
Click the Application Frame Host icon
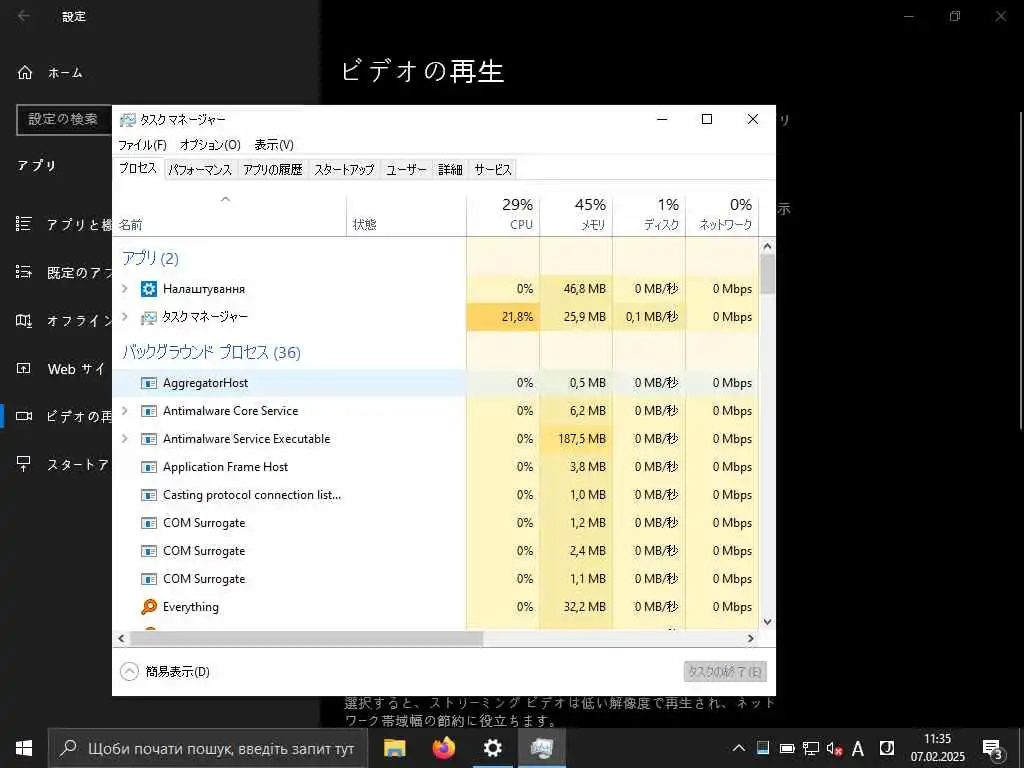(x=149, y=468)
